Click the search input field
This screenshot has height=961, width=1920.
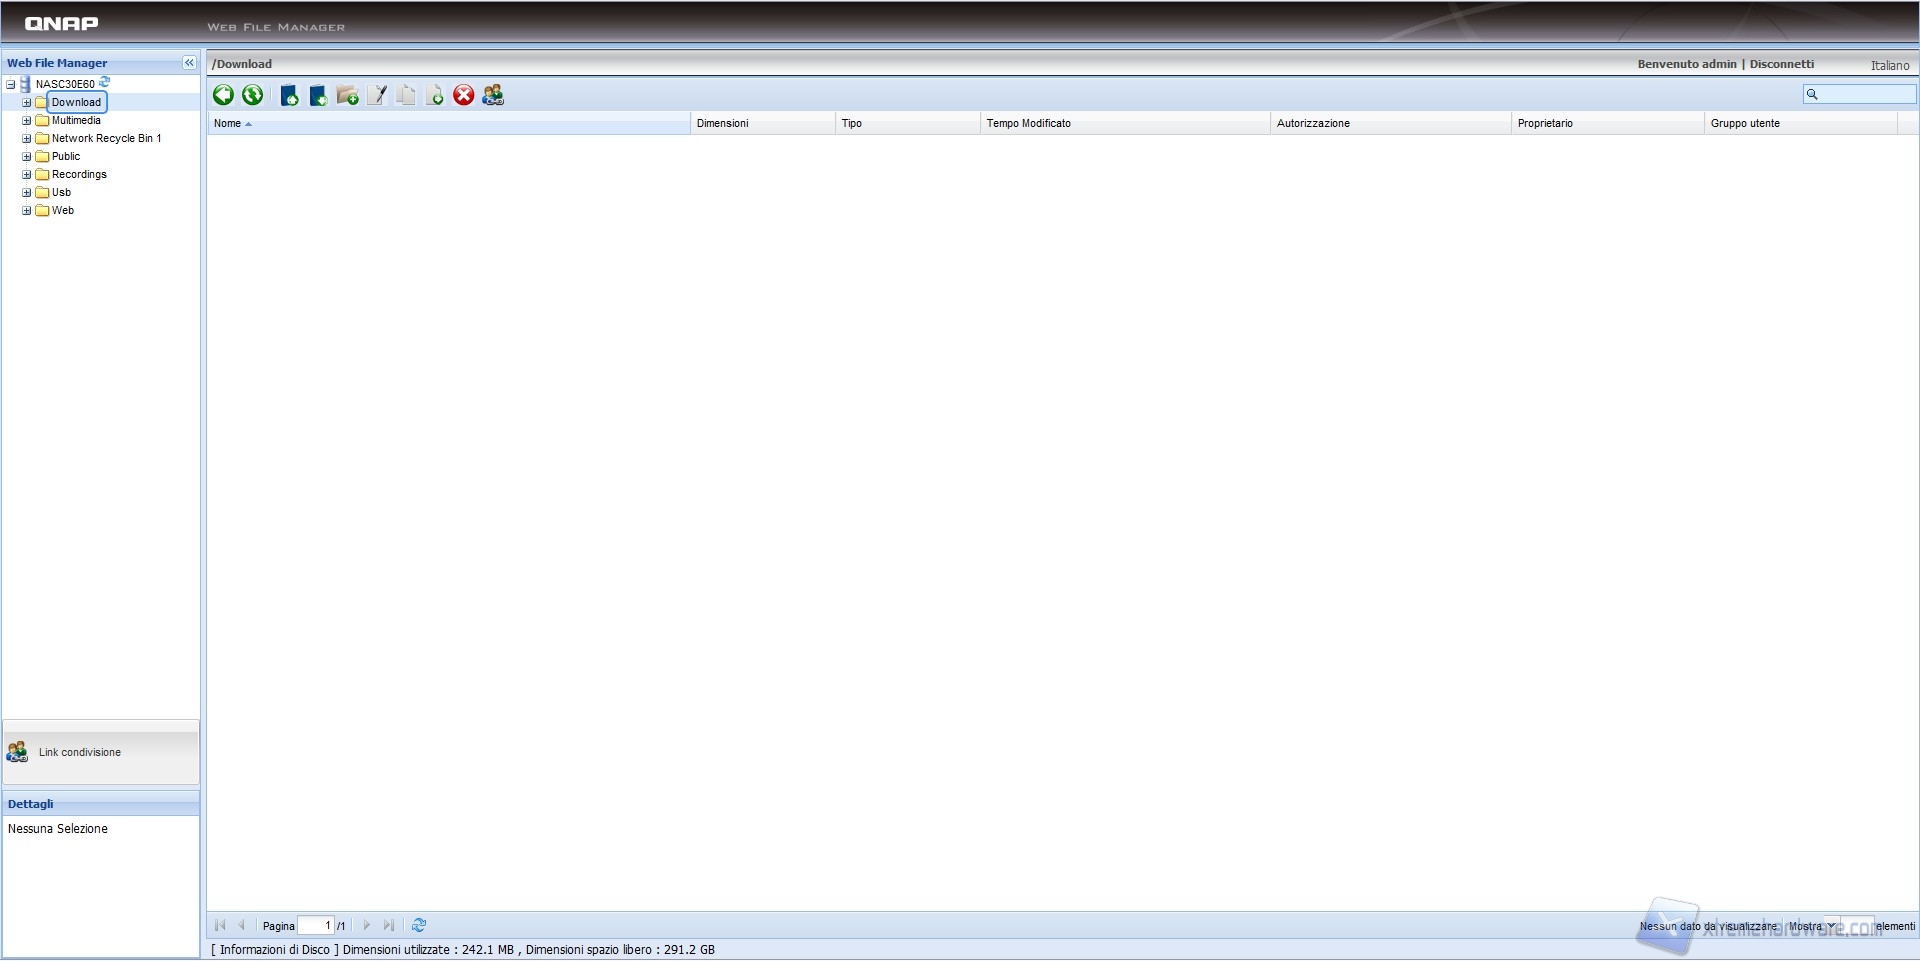1866,94
